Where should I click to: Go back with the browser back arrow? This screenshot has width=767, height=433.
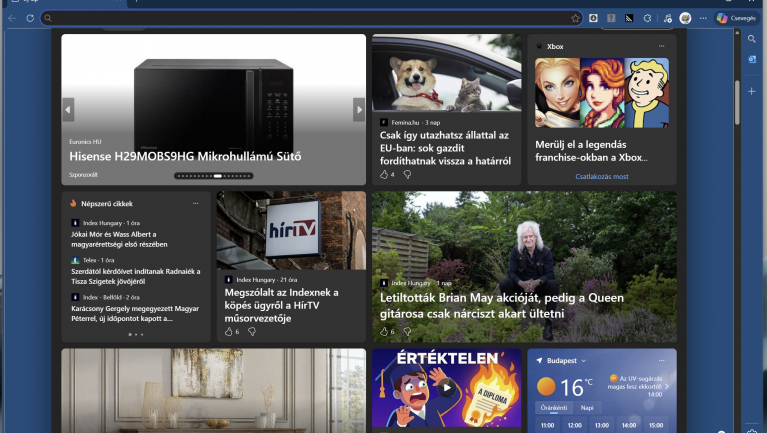point(12,18)
